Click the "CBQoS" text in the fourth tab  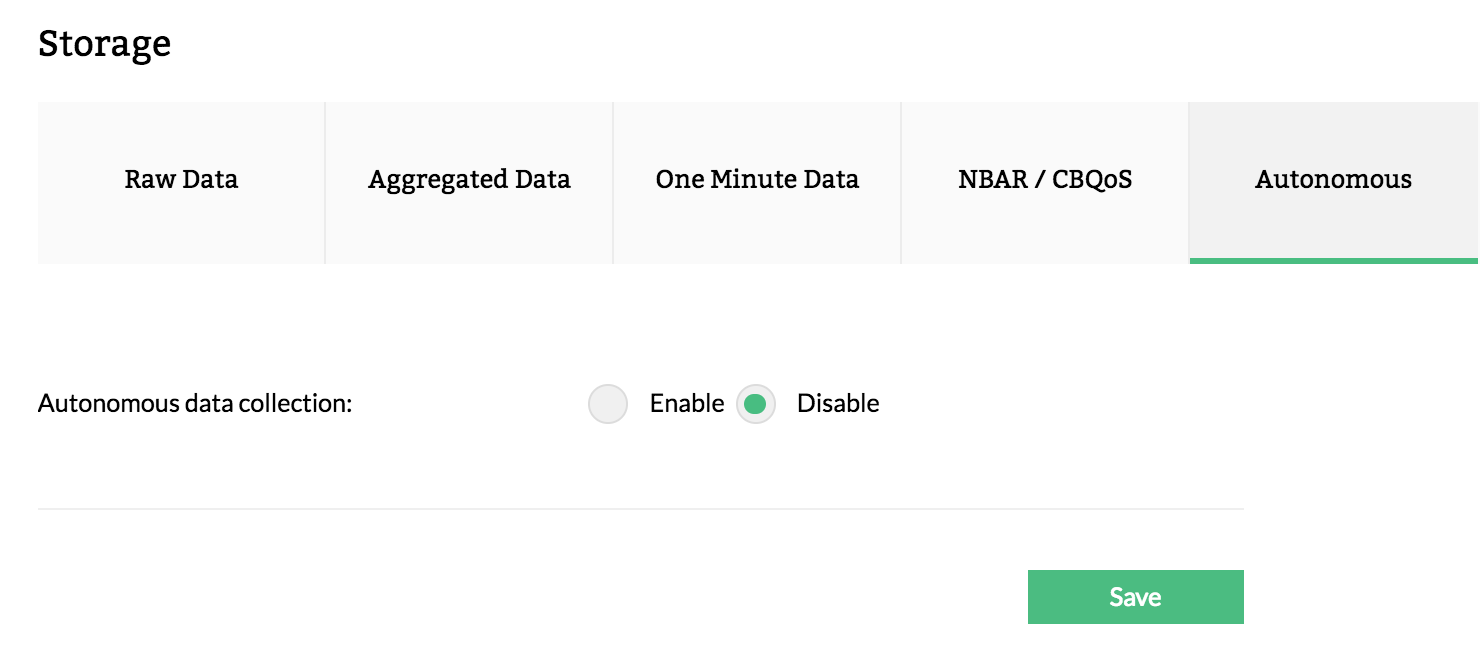click(1092, 181)
